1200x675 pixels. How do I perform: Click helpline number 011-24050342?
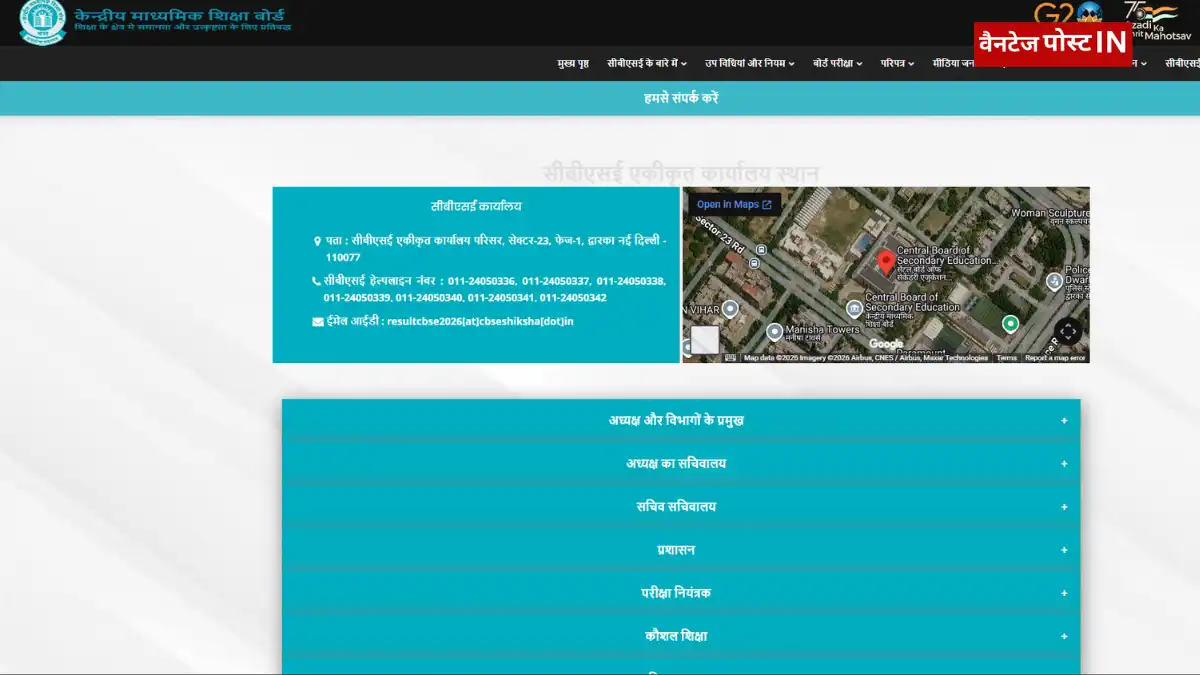[x=573, y=298]
